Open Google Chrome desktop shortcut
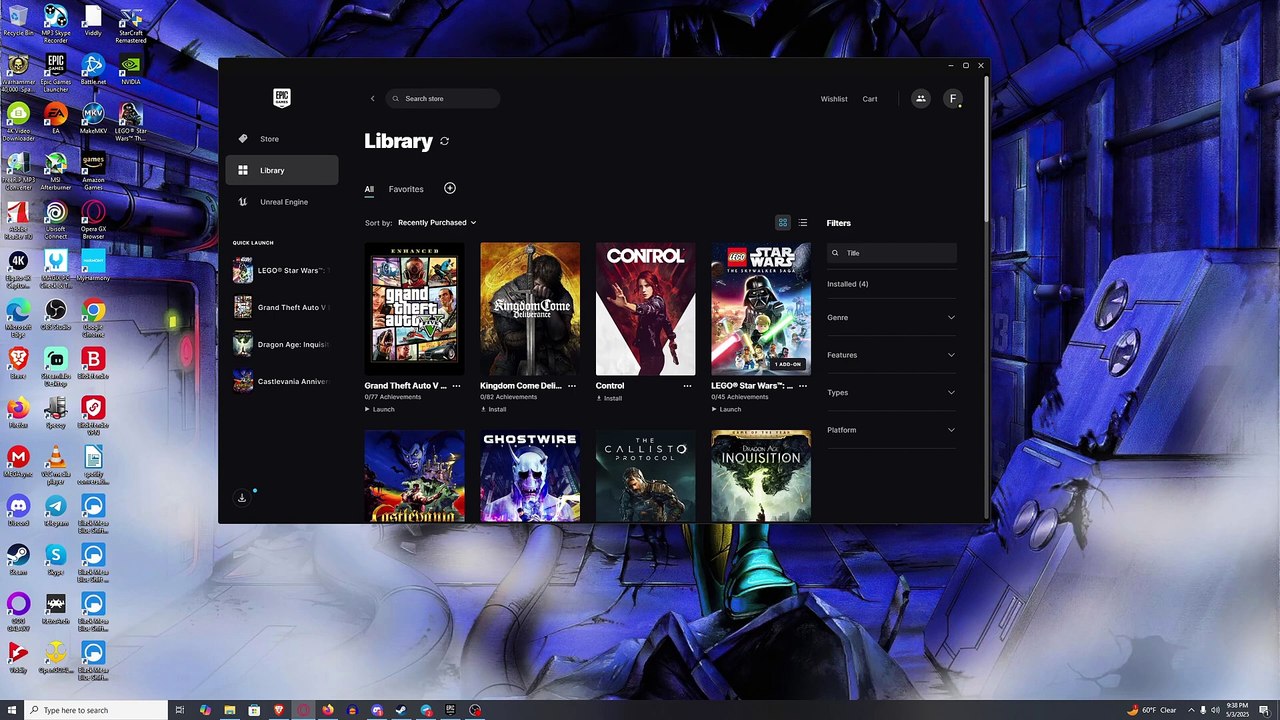The height and width of the screenshot is (720, 1280). (93, 317)
